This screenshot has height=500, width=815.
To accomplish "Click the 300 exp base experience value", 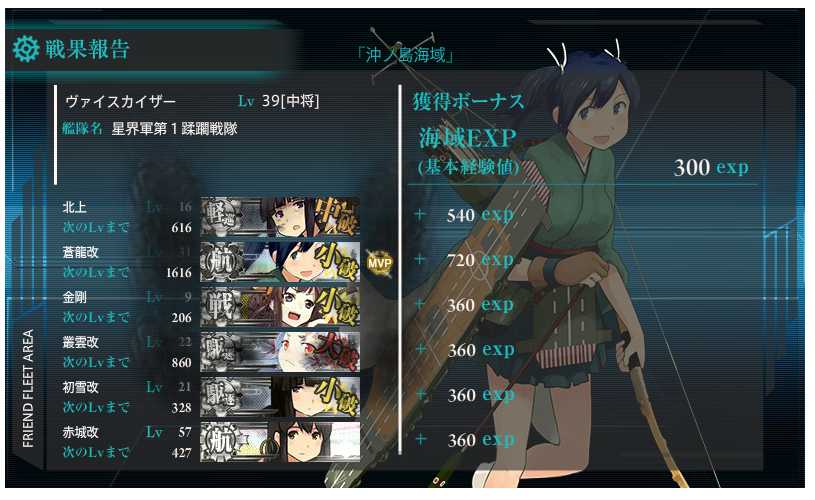I will (x=711, y=167).
